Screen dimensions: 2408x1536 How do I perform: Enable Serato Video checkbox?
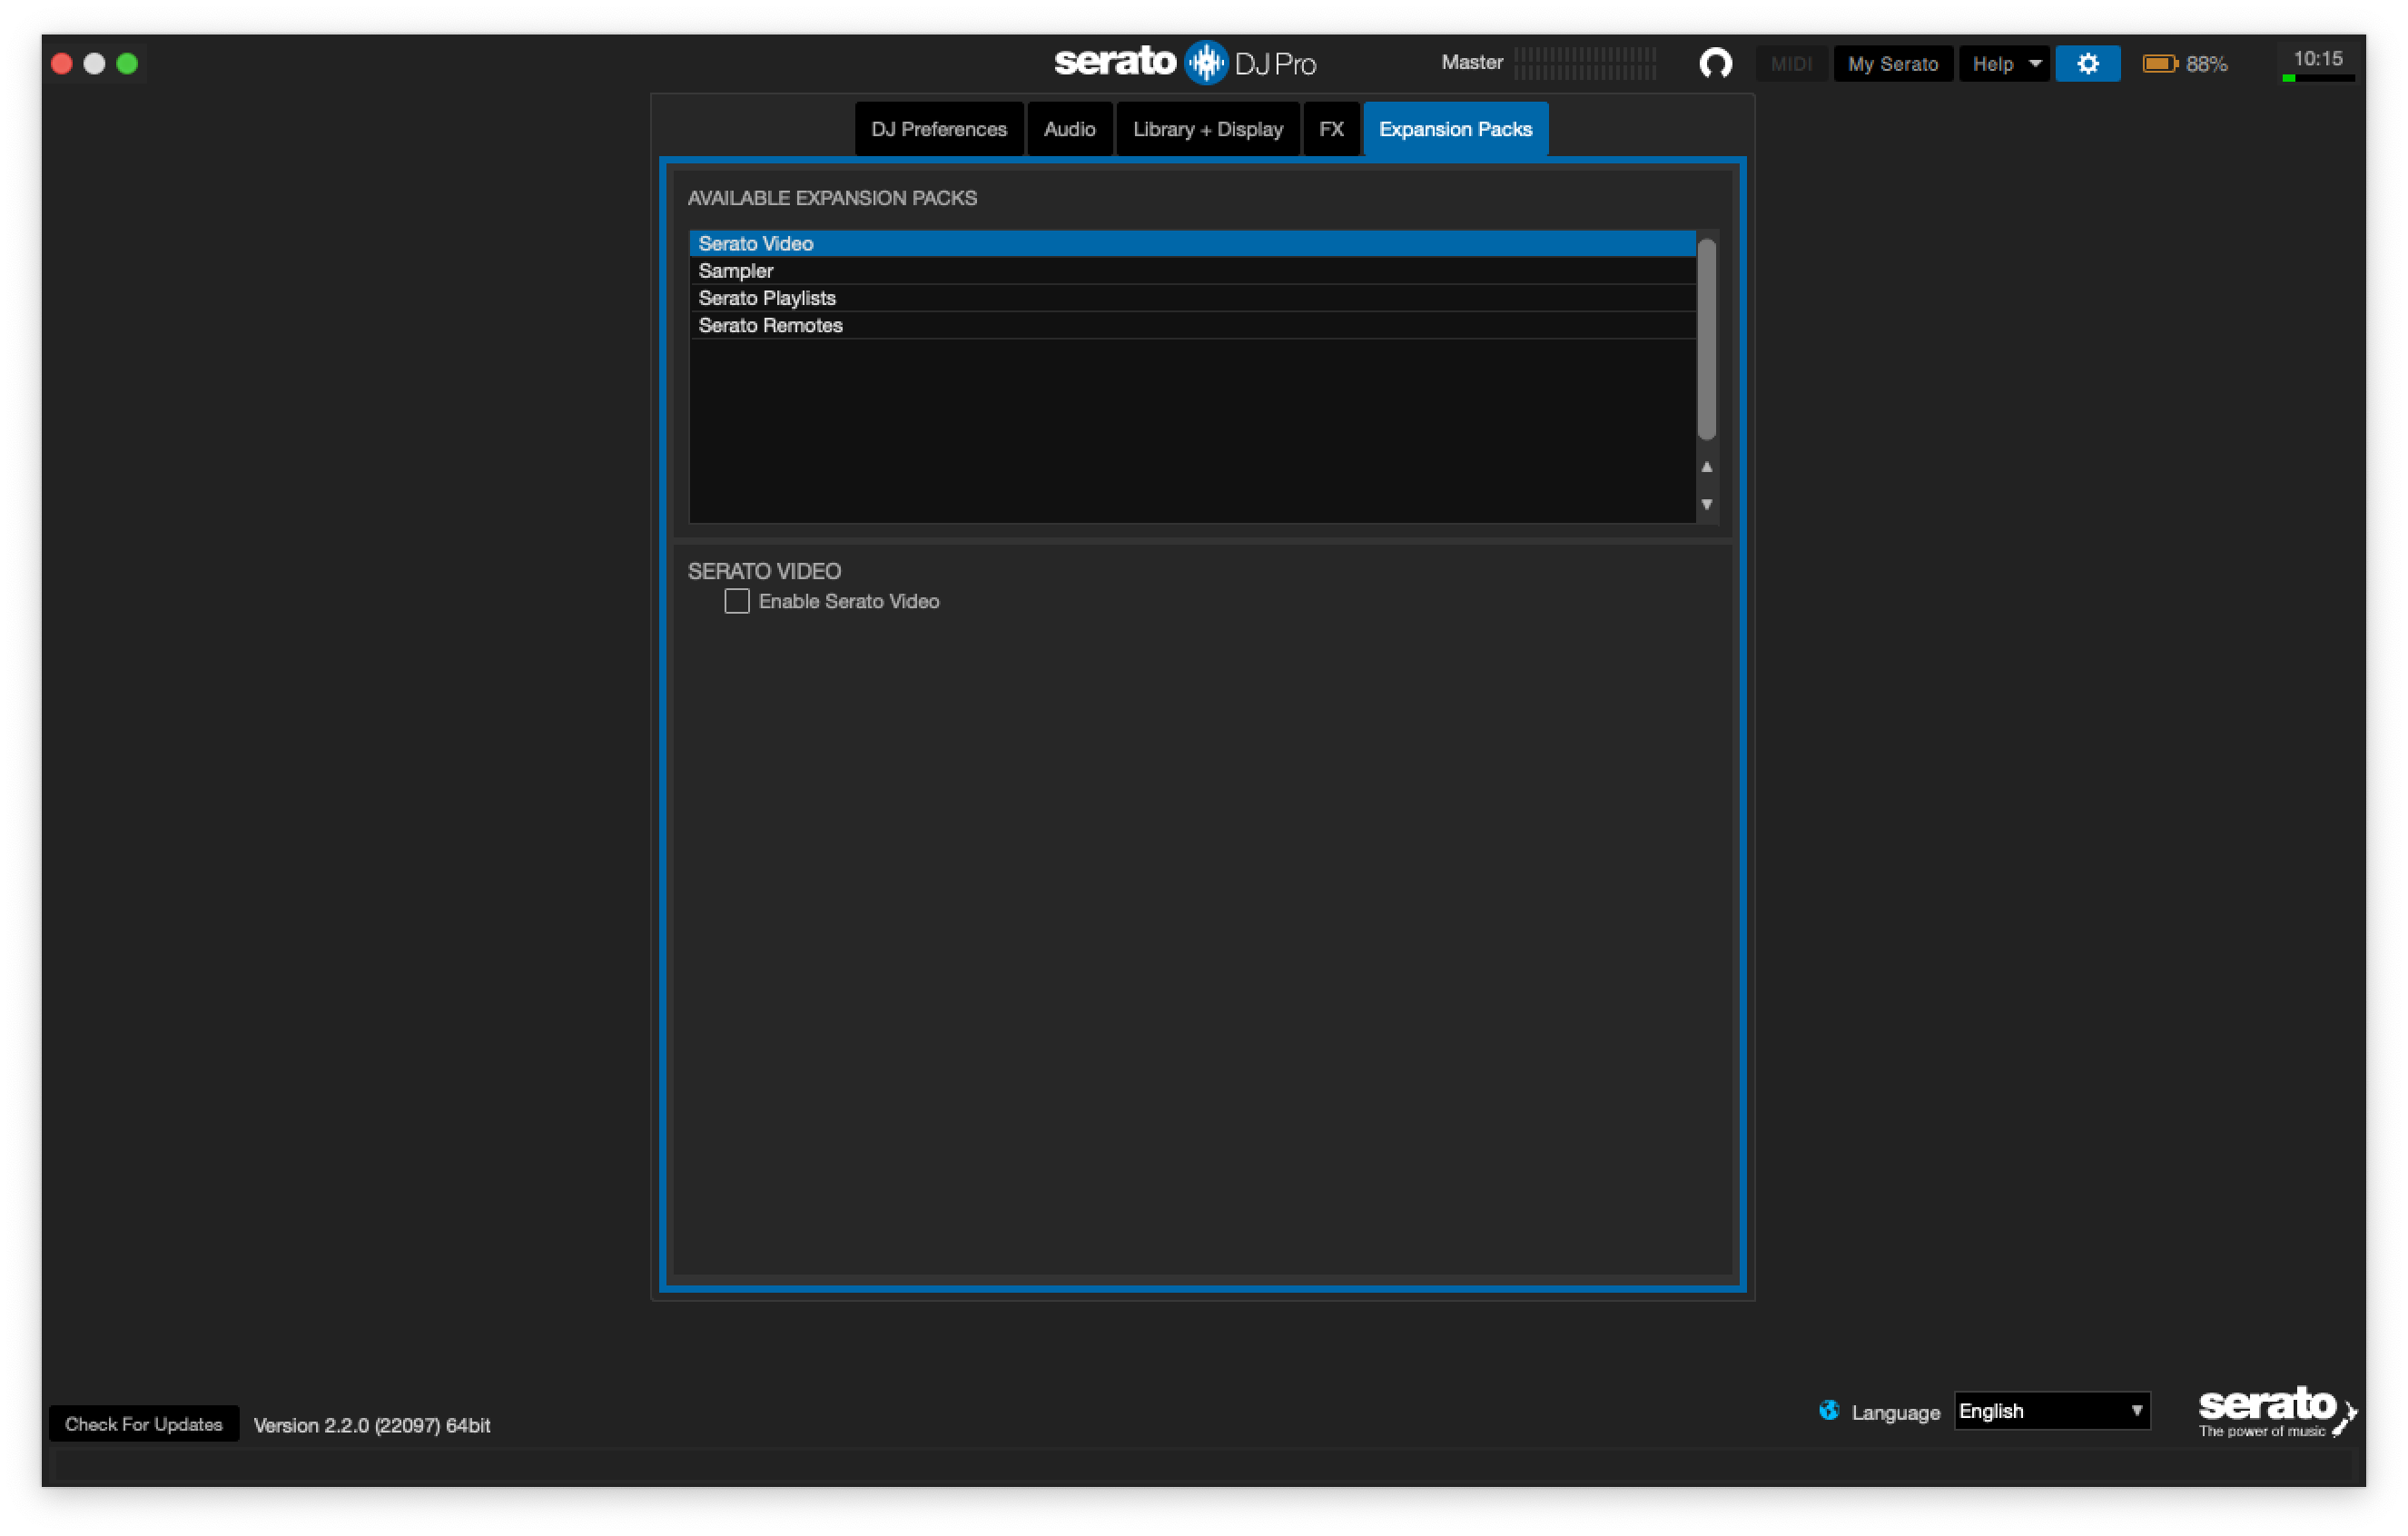(736, 601)
